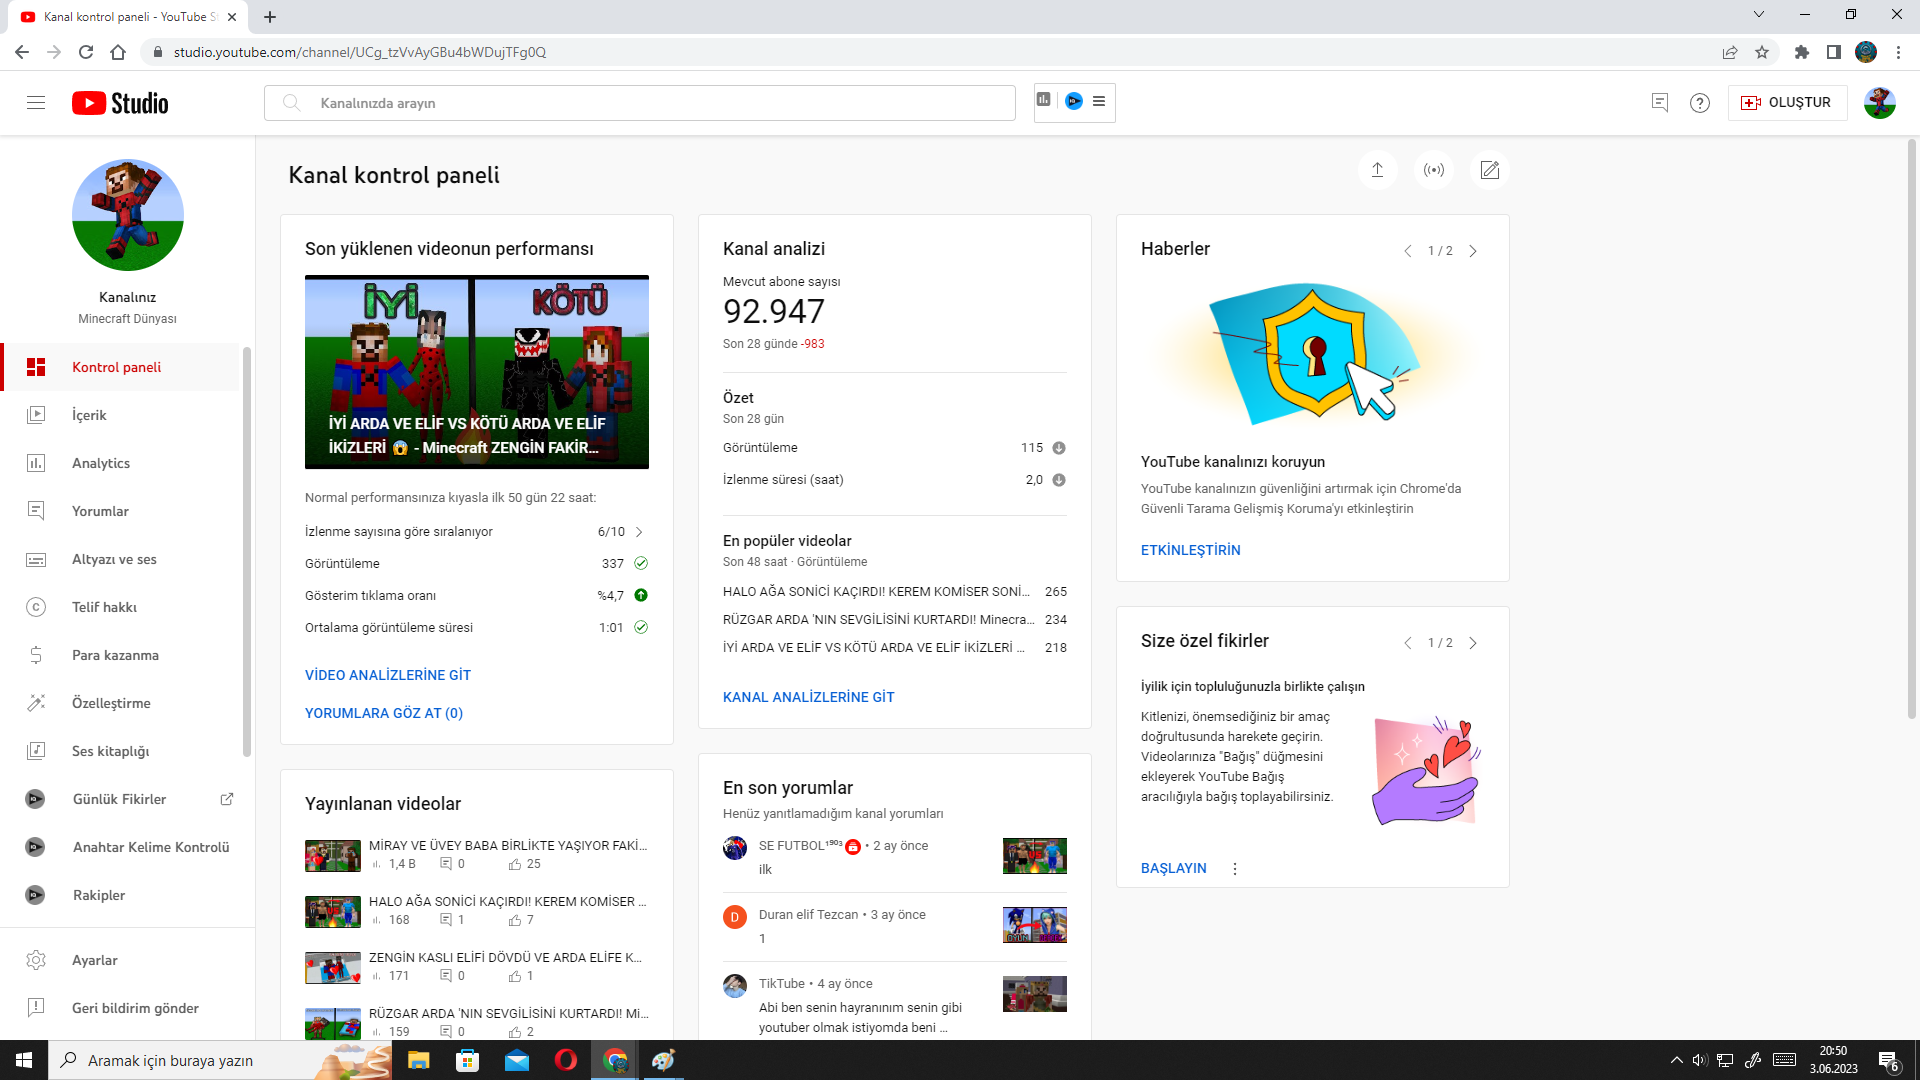
Task: Click ETKİNLEŞTİRİN link in Haberler
Action: pyautogui.click(x=1191, y=550)
